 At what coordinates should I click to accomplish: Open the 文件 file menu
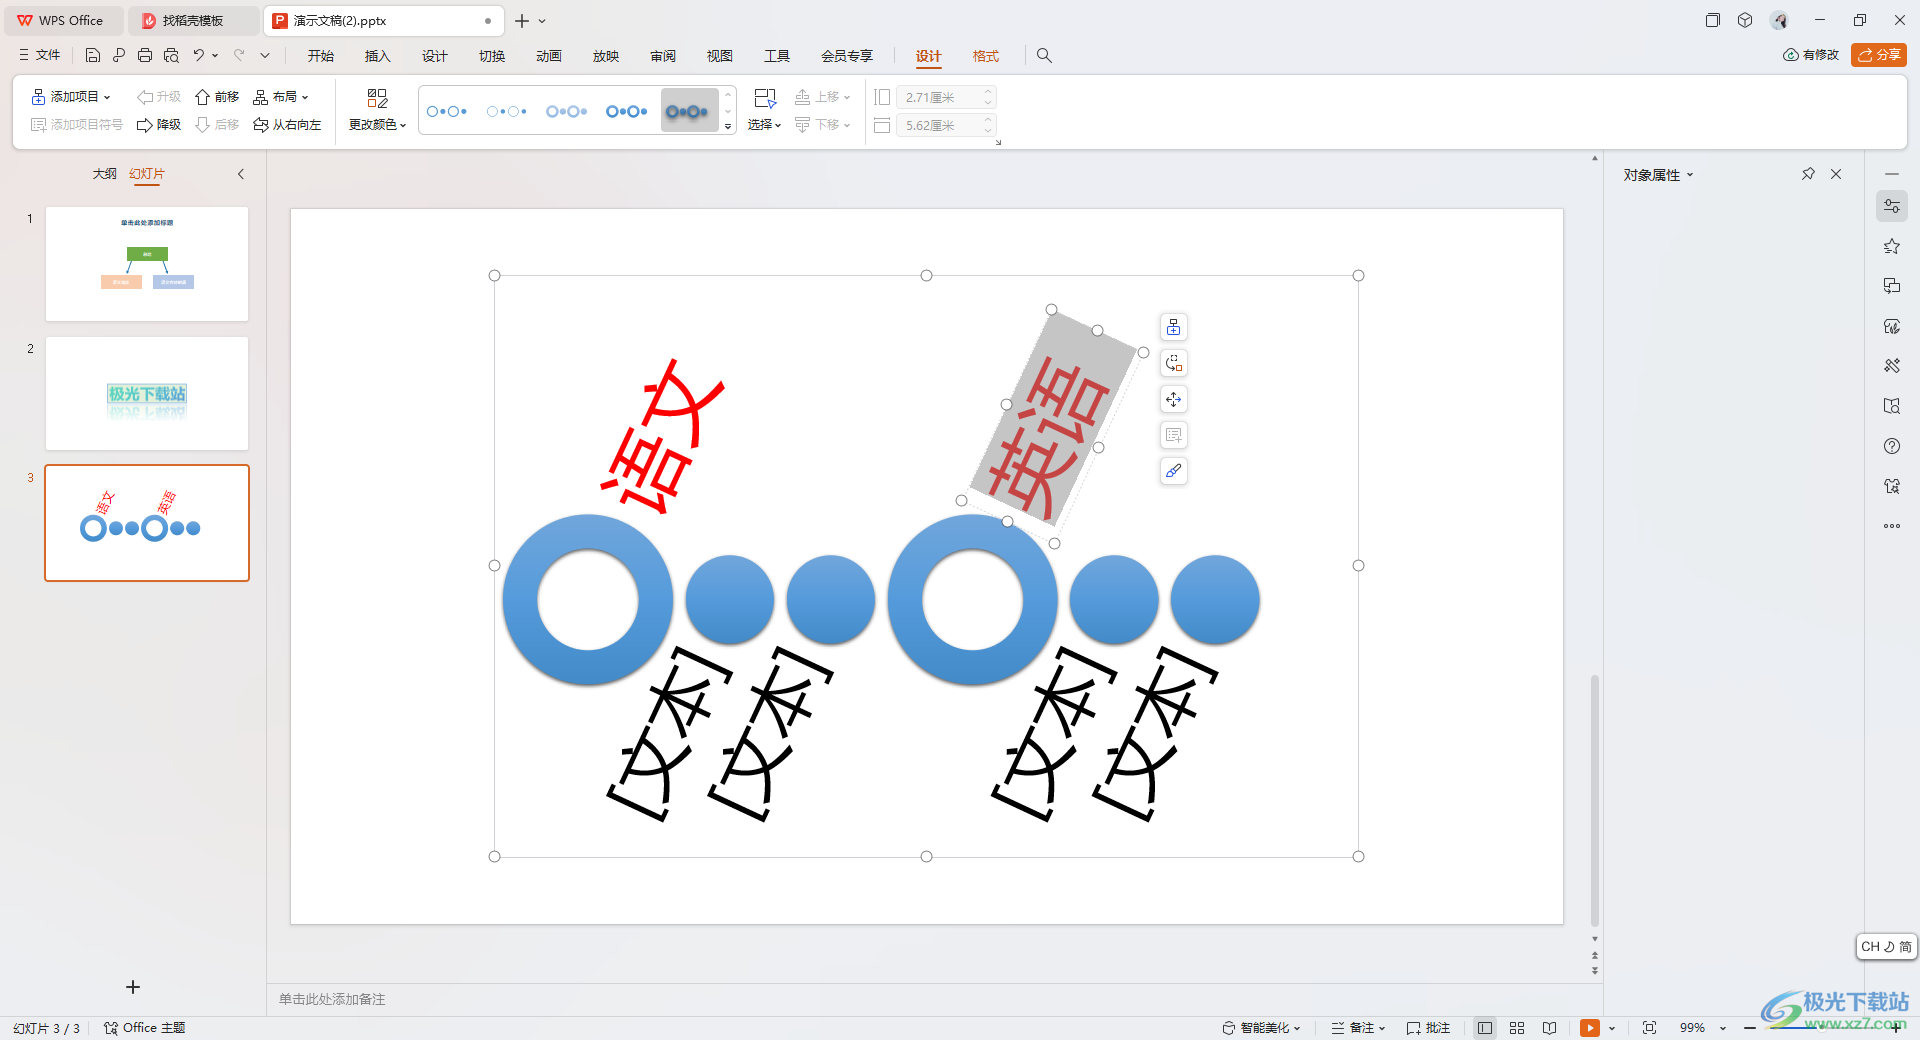[x=40, y=55]
